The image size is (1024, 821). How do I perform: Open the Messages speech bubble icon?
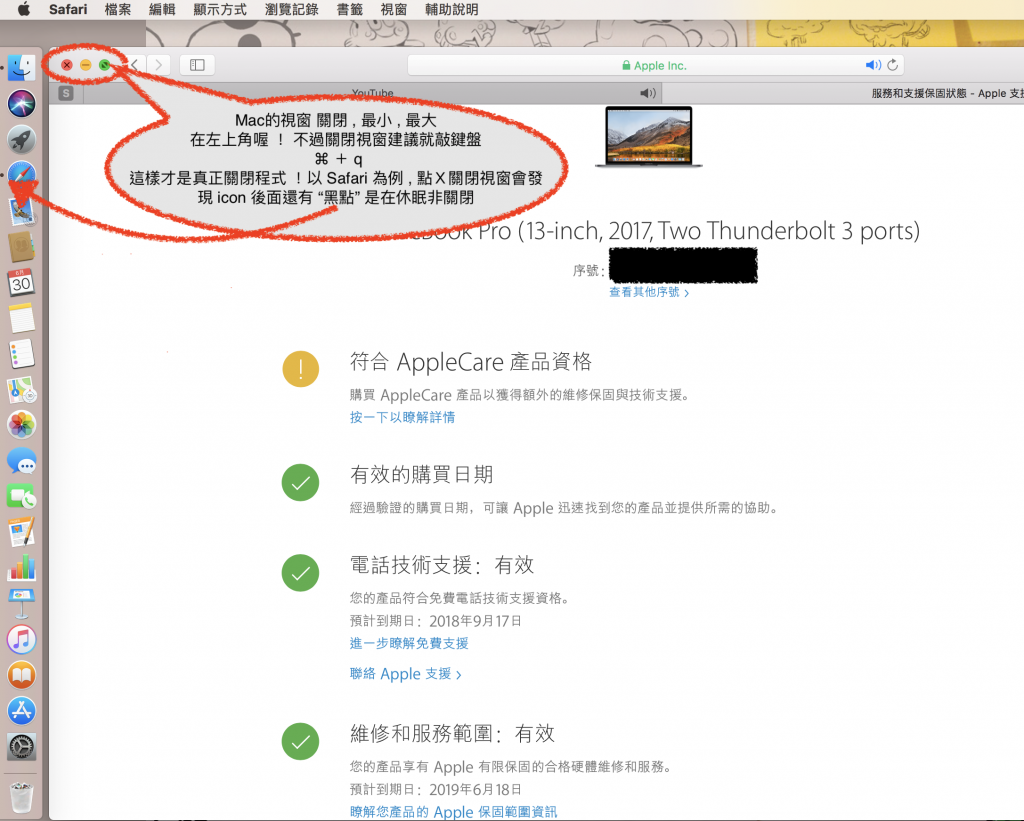click(x=22, y=461)
